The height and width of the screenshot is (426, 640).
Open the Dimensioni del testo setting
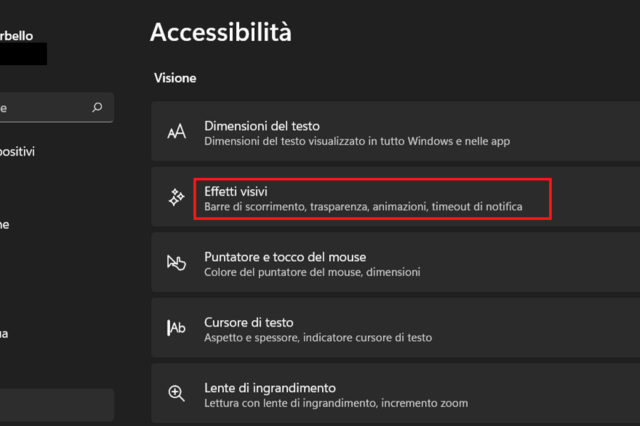point(262,126)
